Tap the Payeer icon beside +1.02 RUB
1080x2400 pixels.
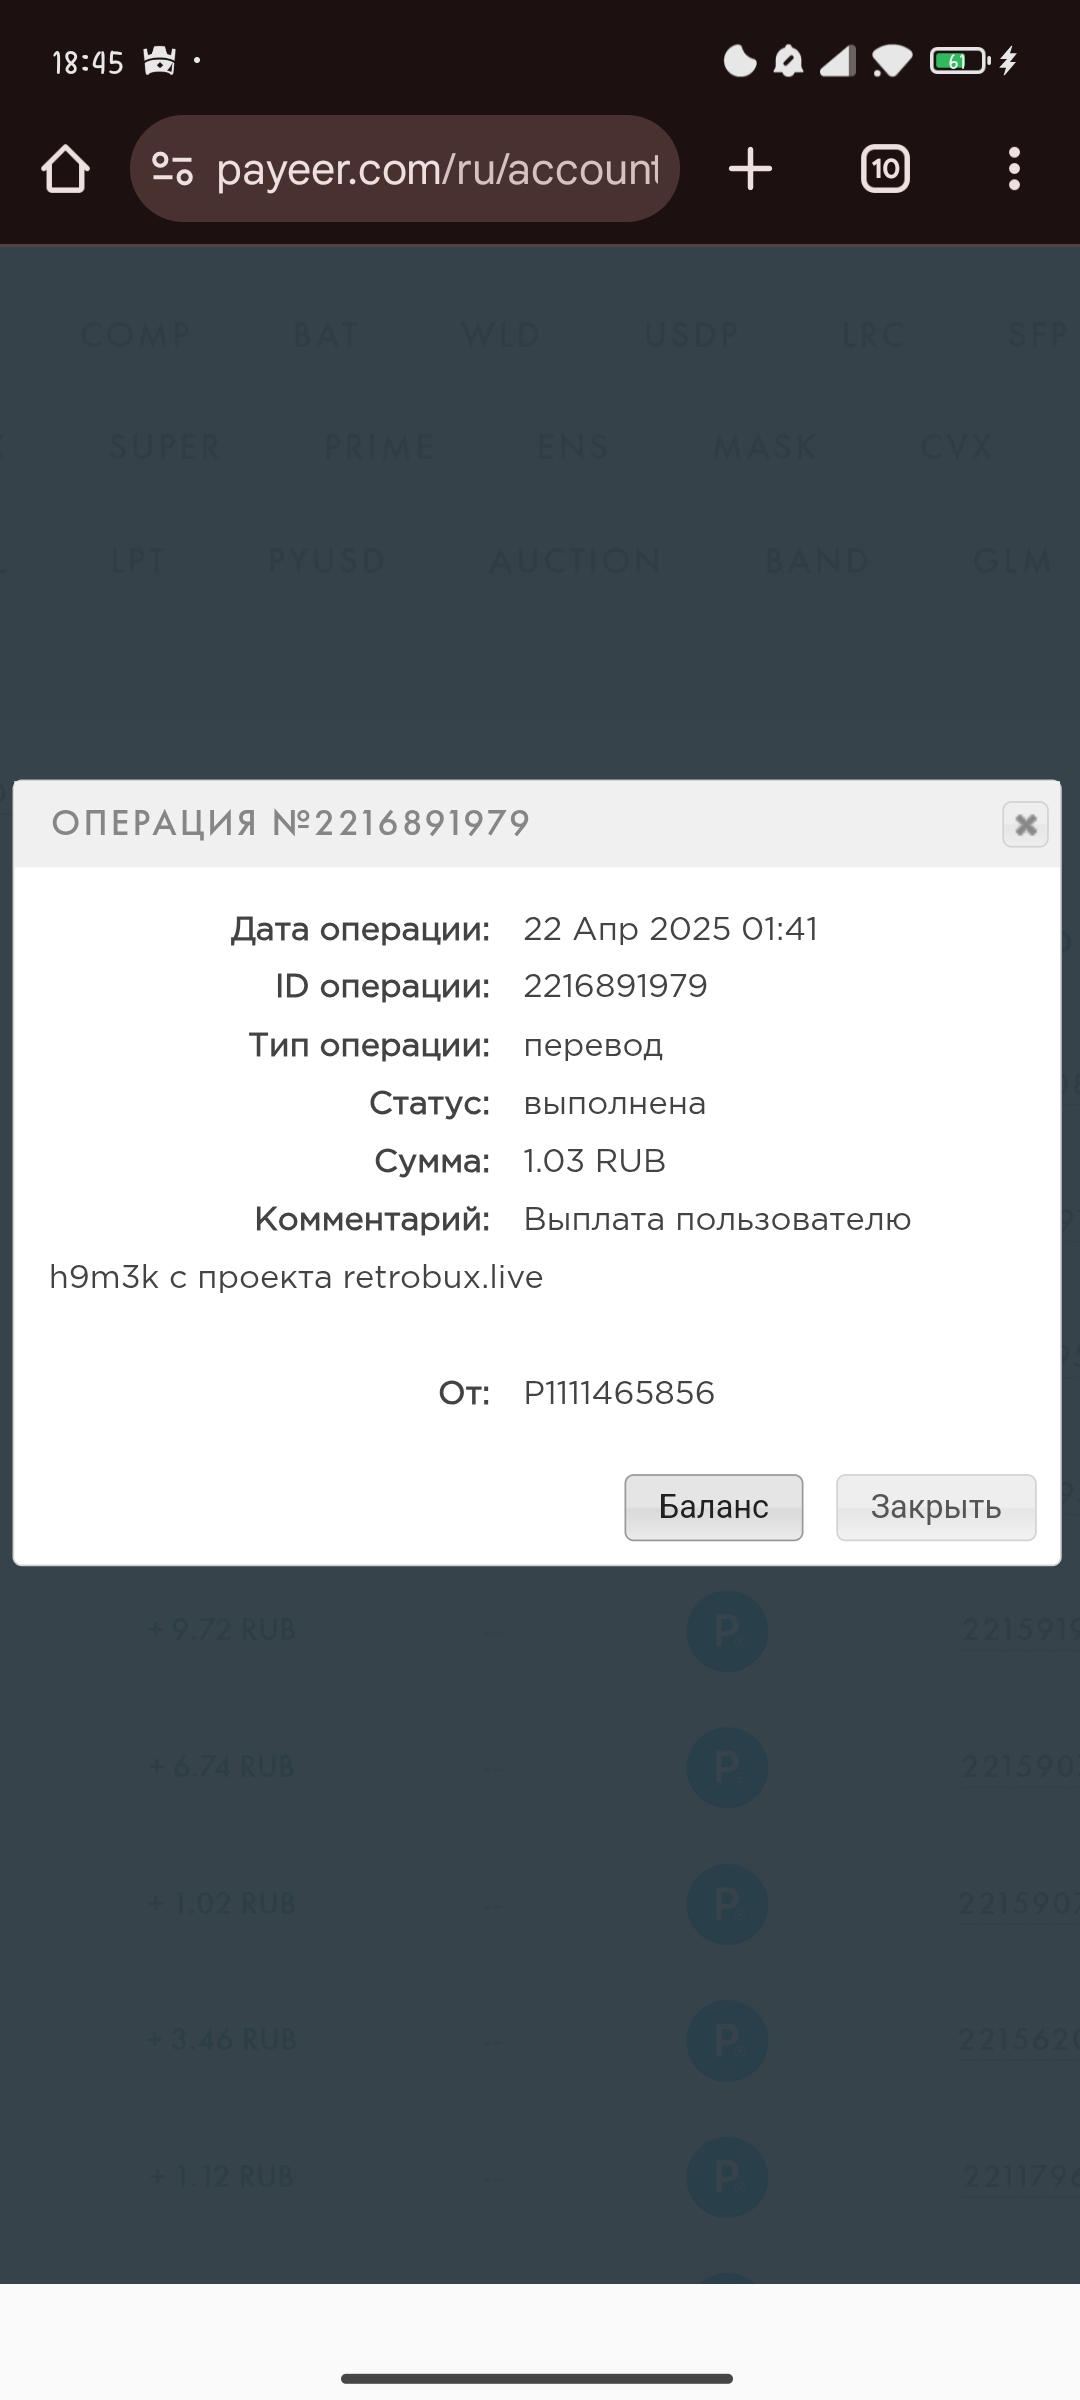click(x=727, y=1903)
